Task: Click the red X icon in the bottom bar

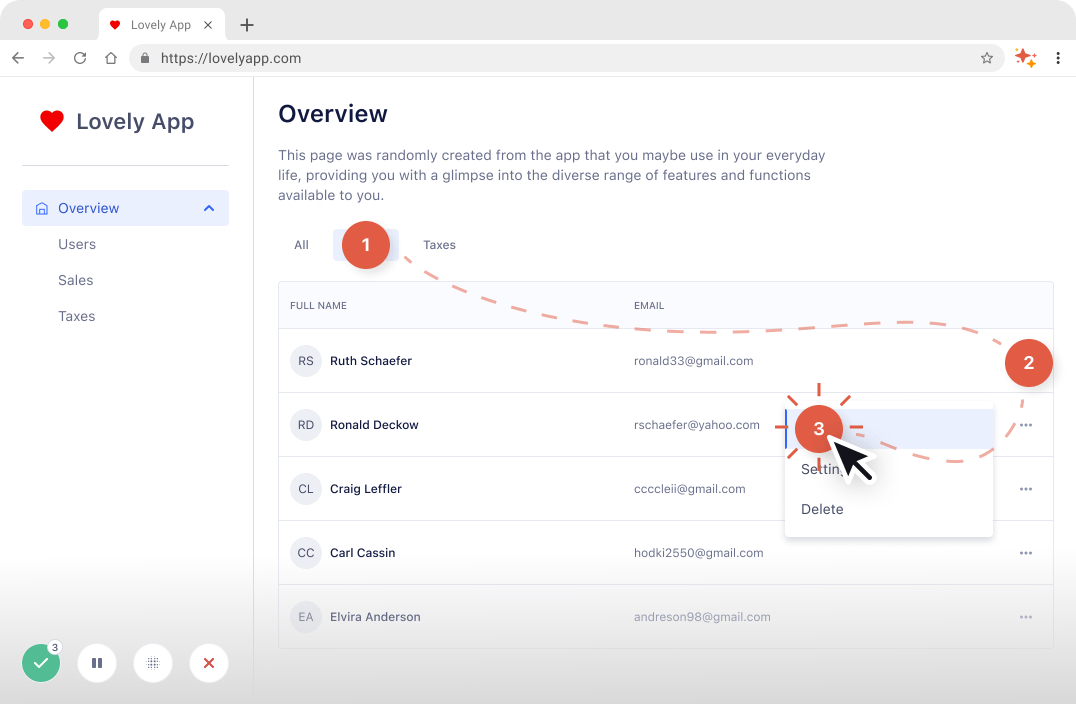Action: tap(209, 663)
